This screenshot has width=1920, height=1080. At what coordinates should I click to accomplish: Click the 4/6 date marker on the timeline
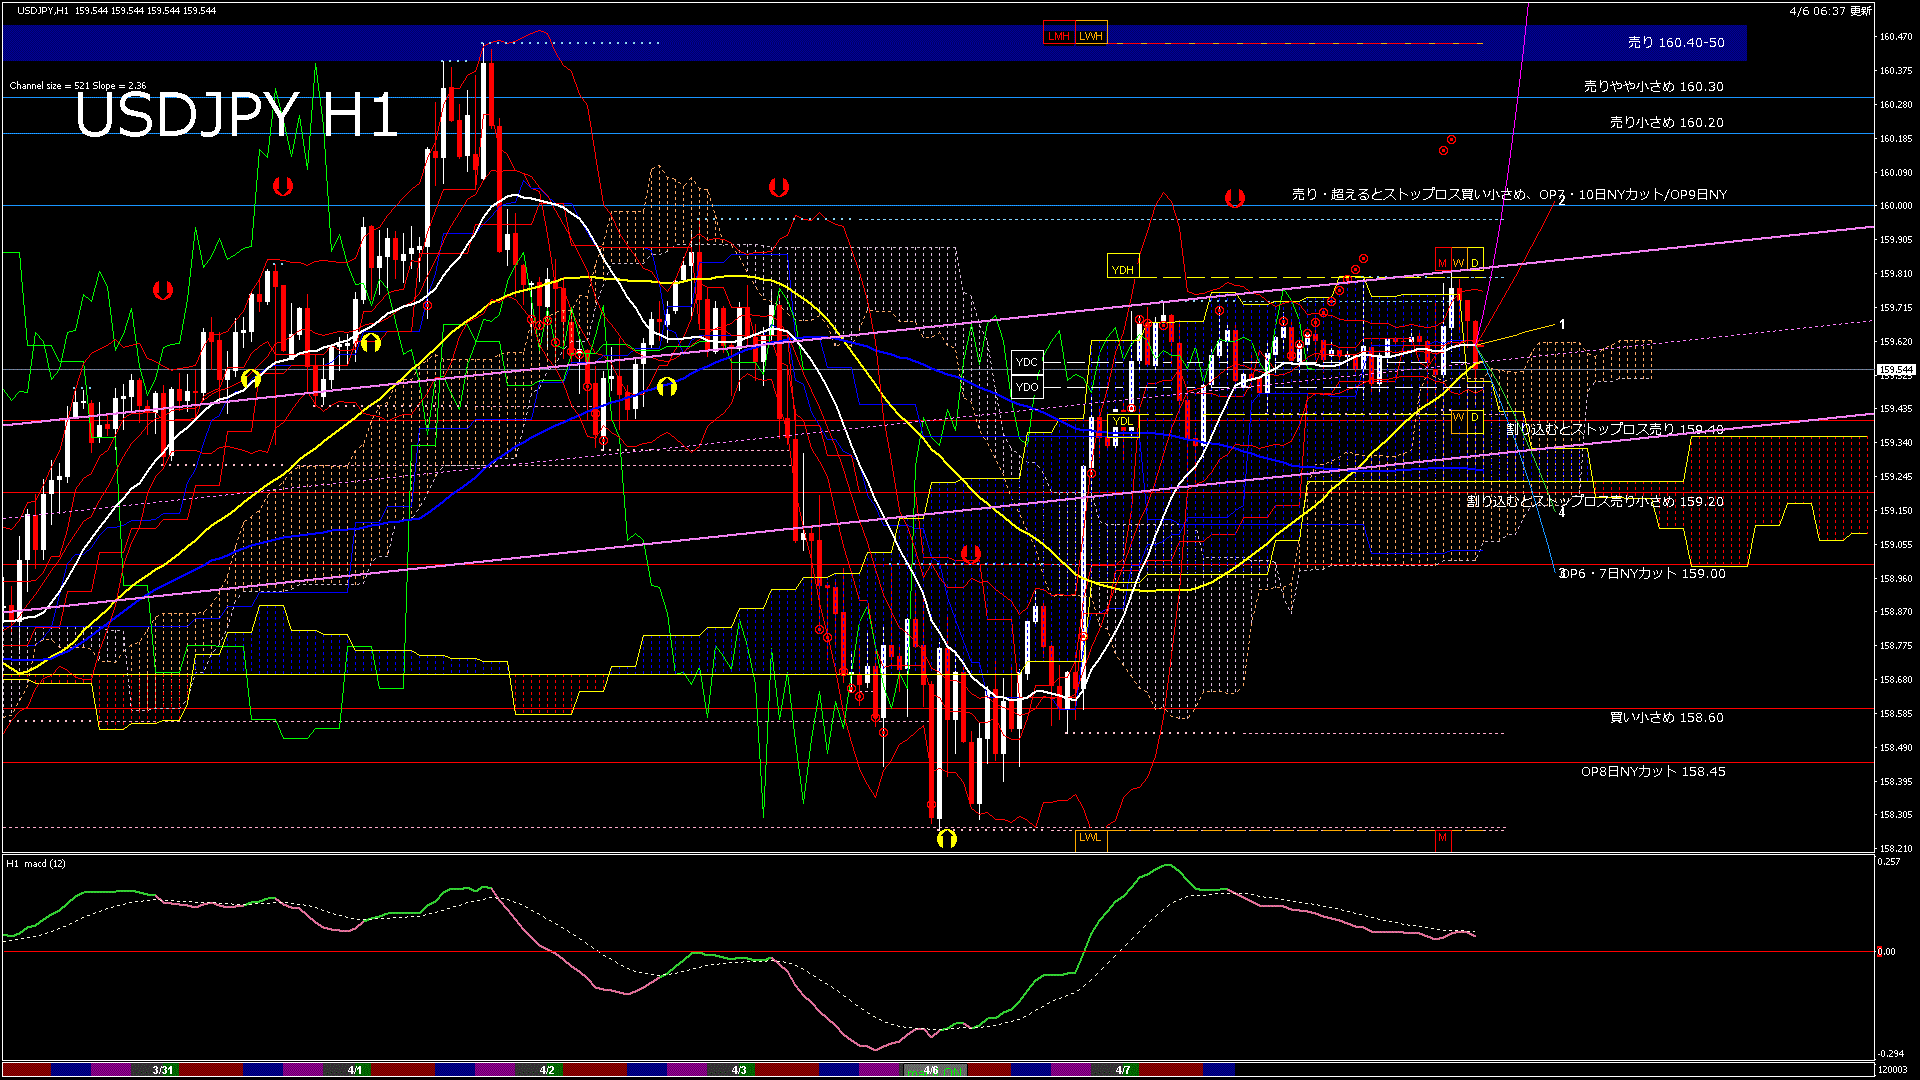[x=930, y=1070]
